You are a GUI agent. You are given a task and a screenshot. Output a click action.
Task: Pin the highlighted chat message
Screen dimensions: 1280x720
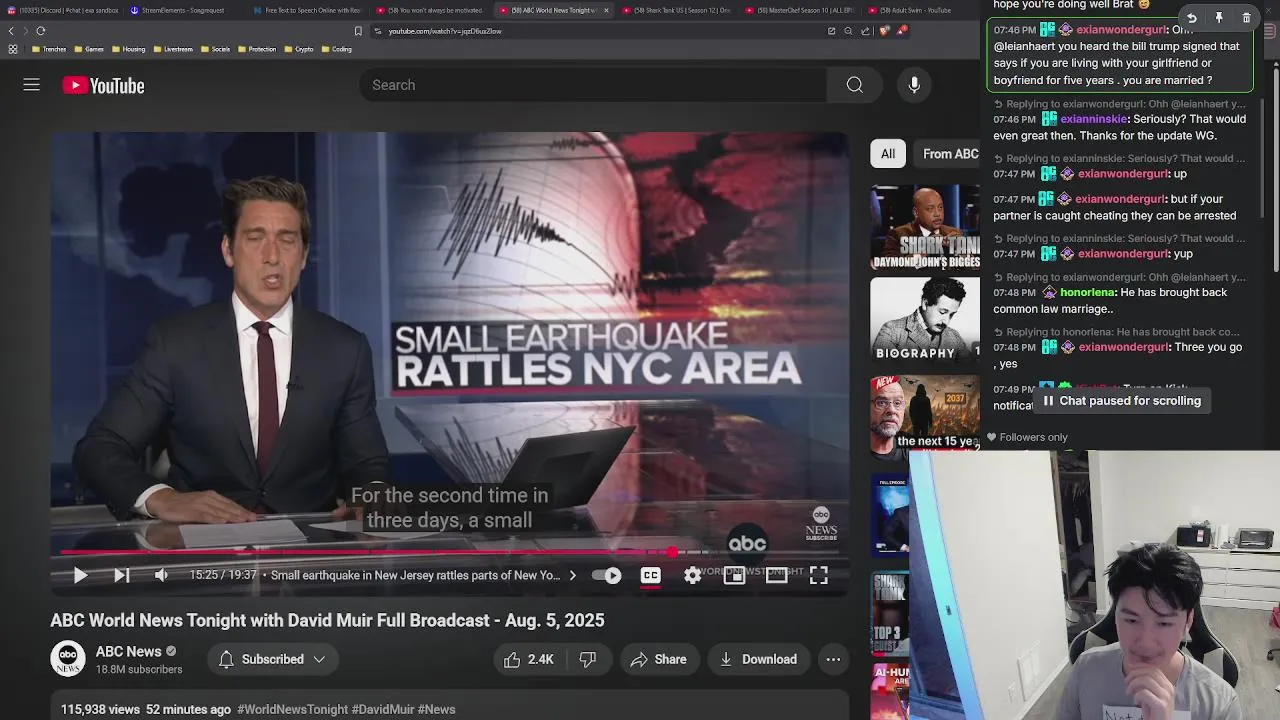(1219, 18)
